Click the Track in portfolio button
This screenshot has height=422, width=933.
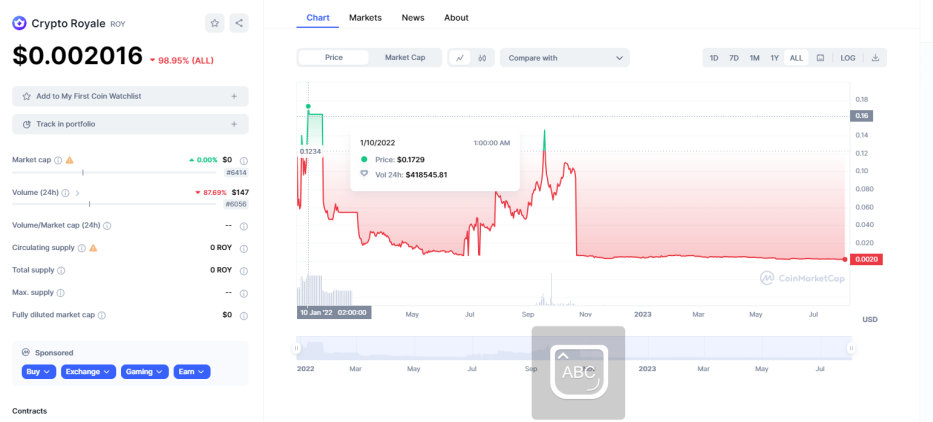click(130, 124)
